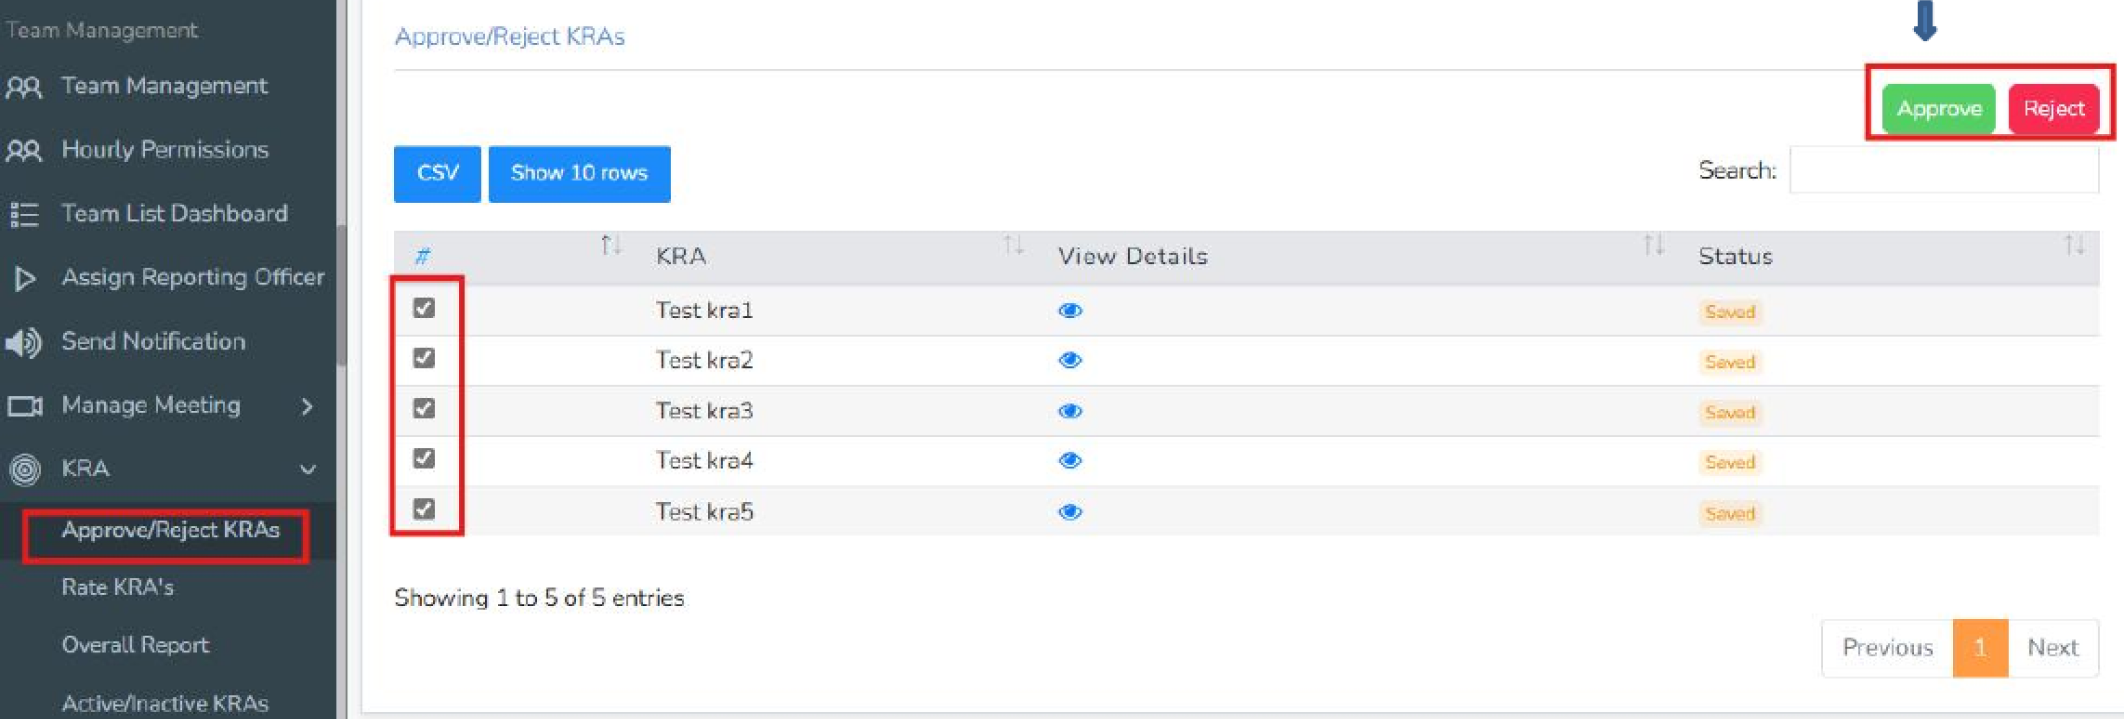This screenshot has height=719, width=2127.
Task: Click the green Approve button
Action: click(x=1938, y=109)
